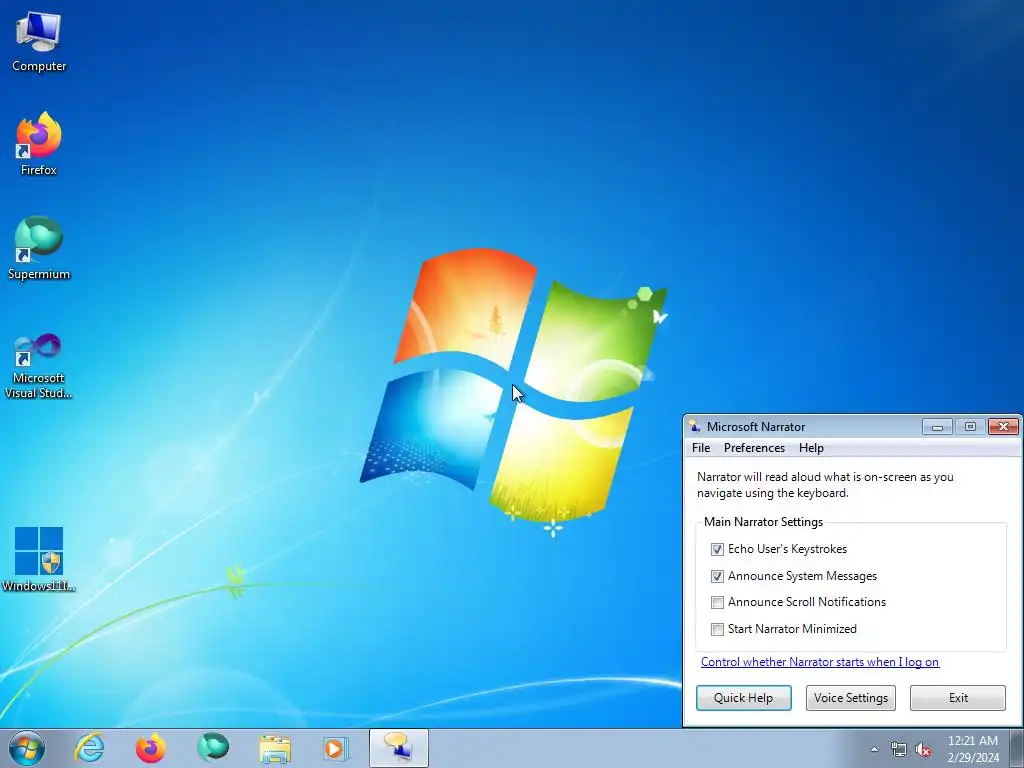Viewport: 1024px width, 768px height.
Task: Show hidden system tray icons
Action: (x=874, y=749)
